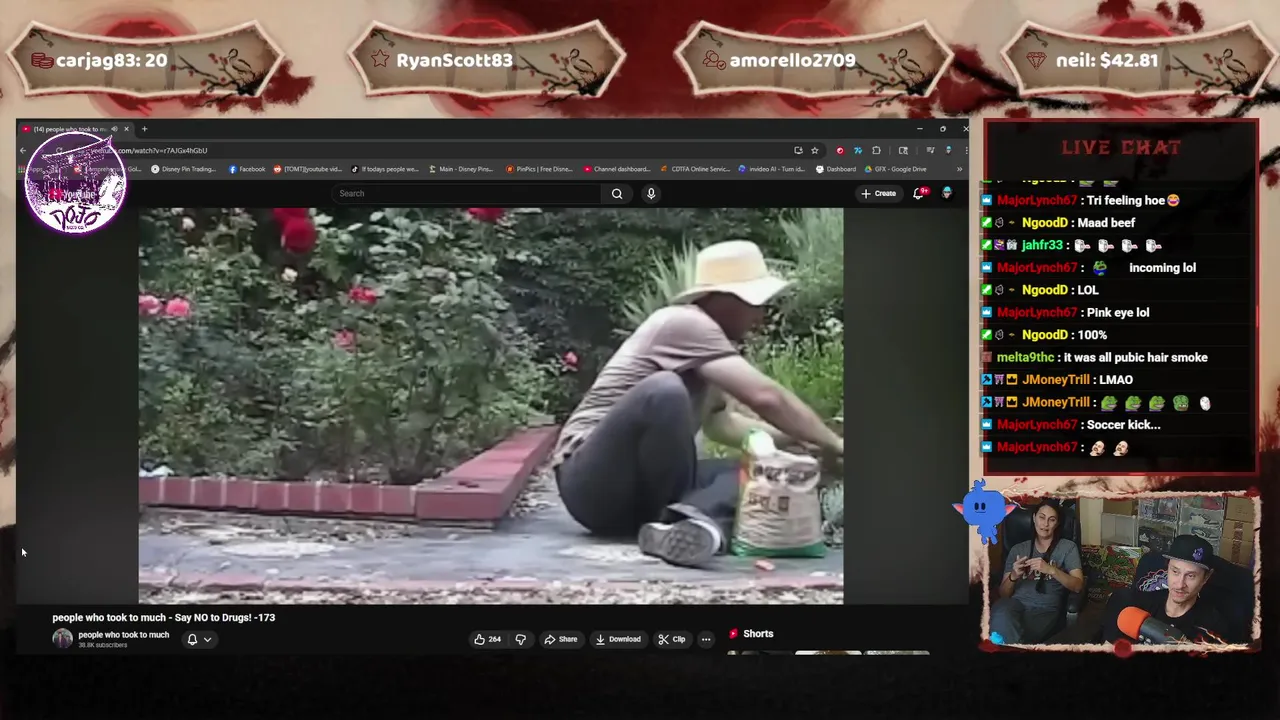Open the browser profile avatar icon
1280x720 pixels.
click(x=948, y=150)
